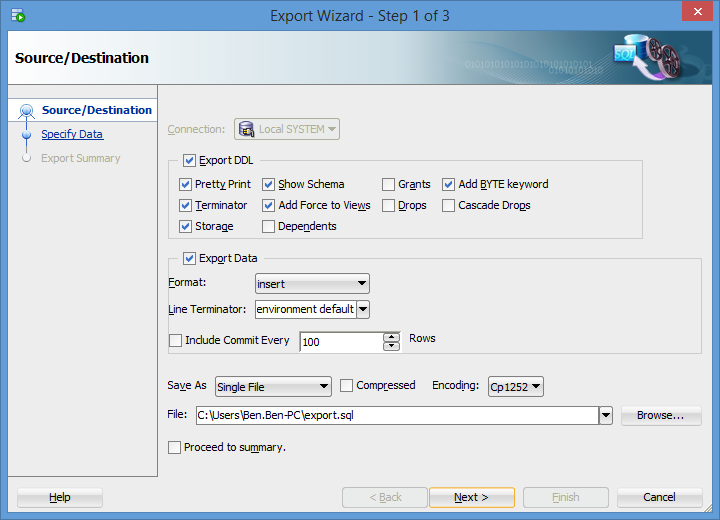This screenshot has width=720, height=520.
Task: Click the Local SYSTEM database connection icon
Action: [246, 129]
